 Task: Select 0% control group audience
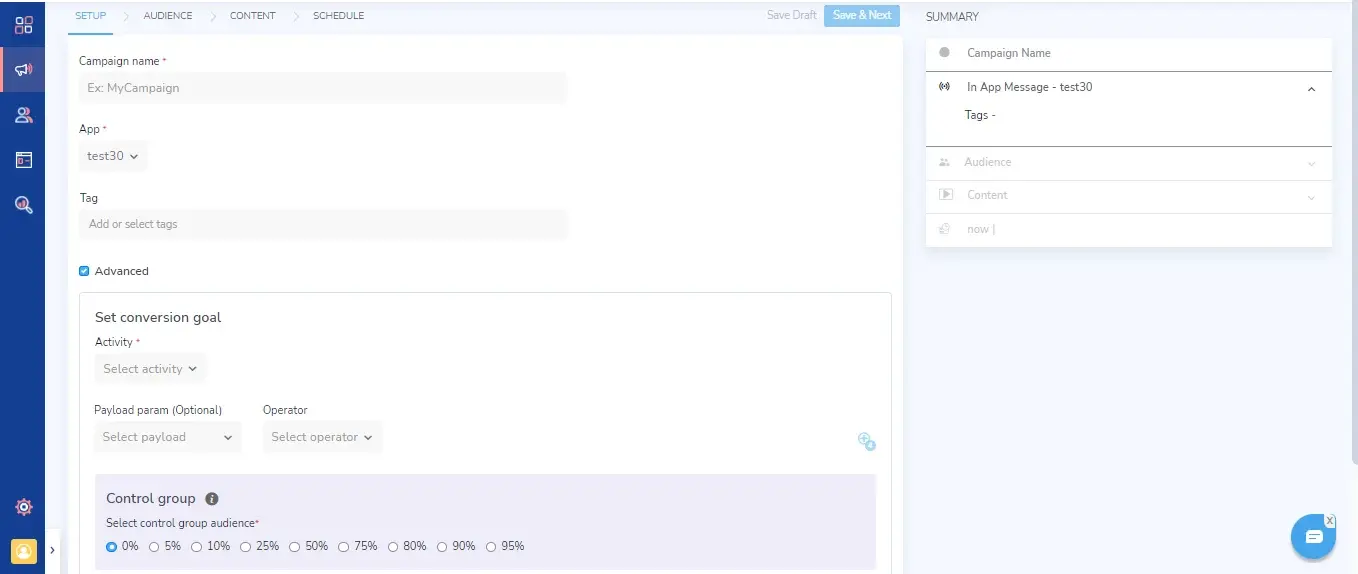tap(111, 547)
